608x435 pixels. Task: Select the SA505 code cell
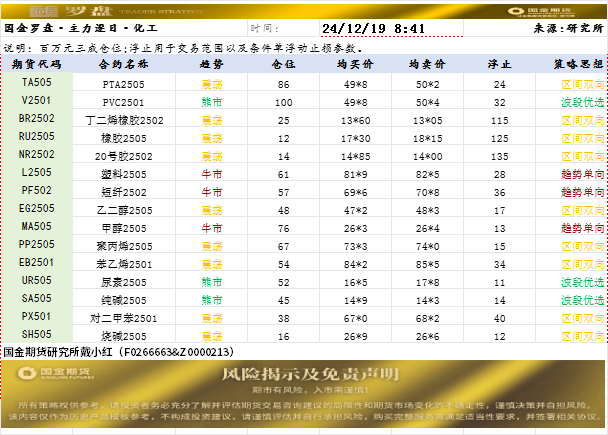point(36,299)
